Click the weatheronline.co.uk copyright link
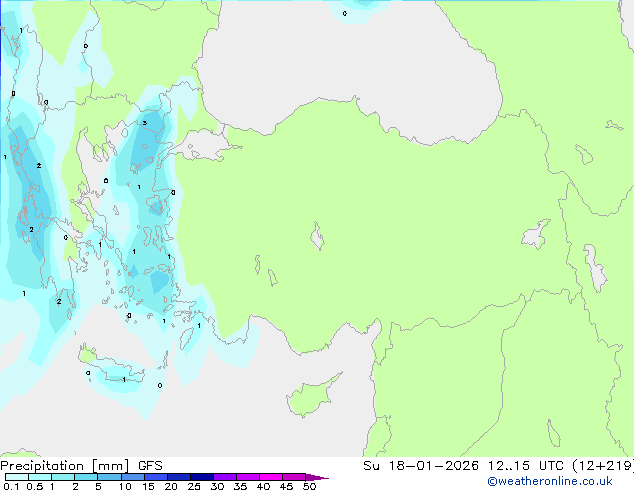Viewport: 634px width, 490px height. tap(550, 481)
